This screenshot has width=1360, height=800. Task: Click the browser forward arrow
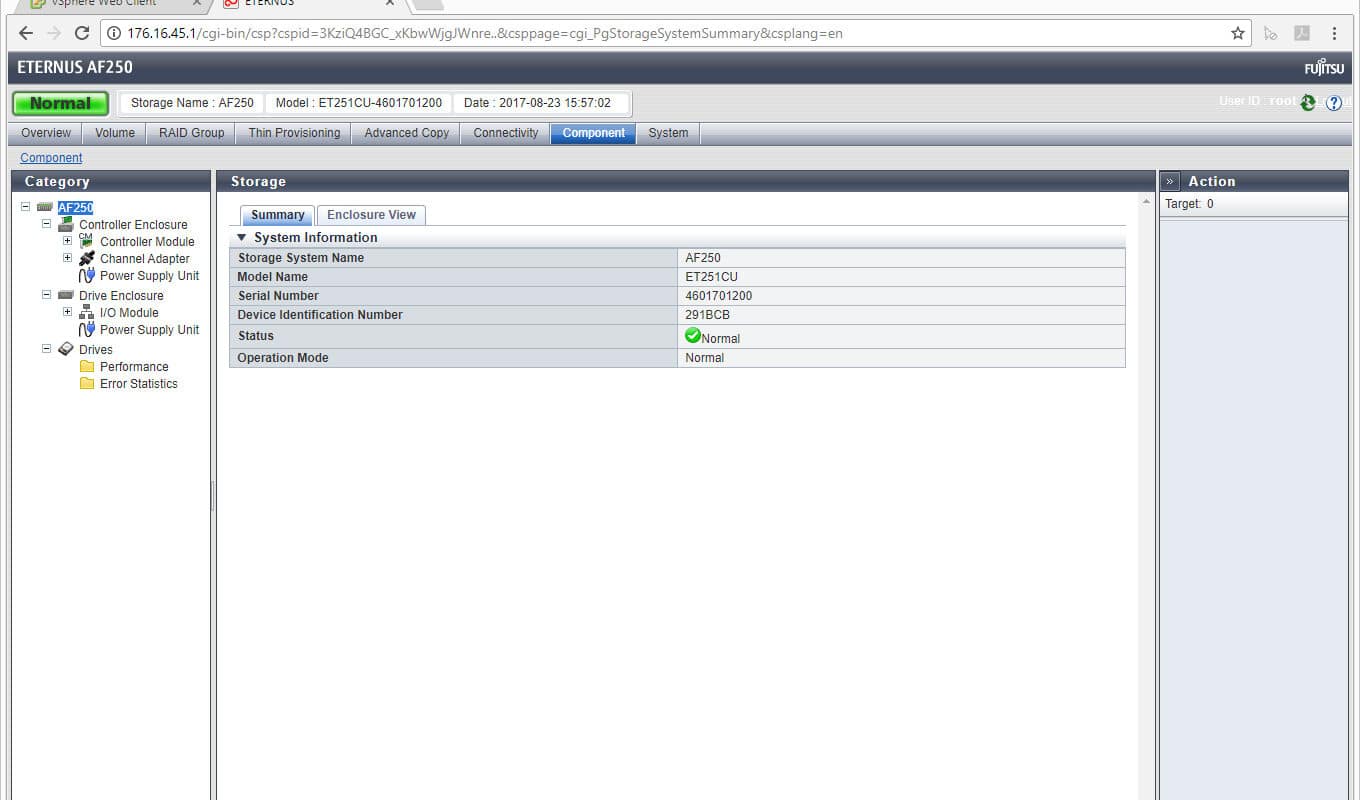pyautogui.click(x=54, y=33)
